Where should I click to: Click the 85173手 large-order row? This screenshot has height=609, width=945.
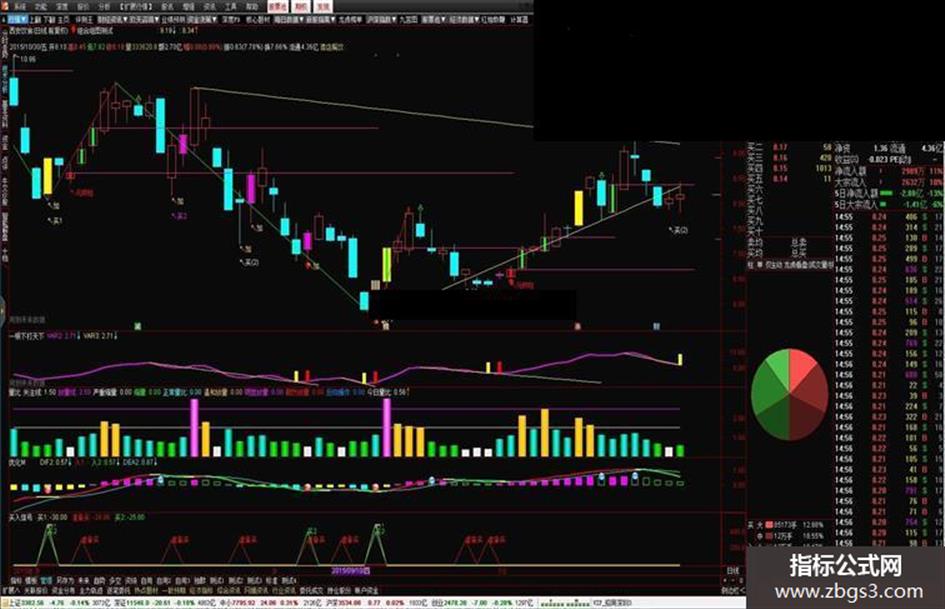pos(787,525)
